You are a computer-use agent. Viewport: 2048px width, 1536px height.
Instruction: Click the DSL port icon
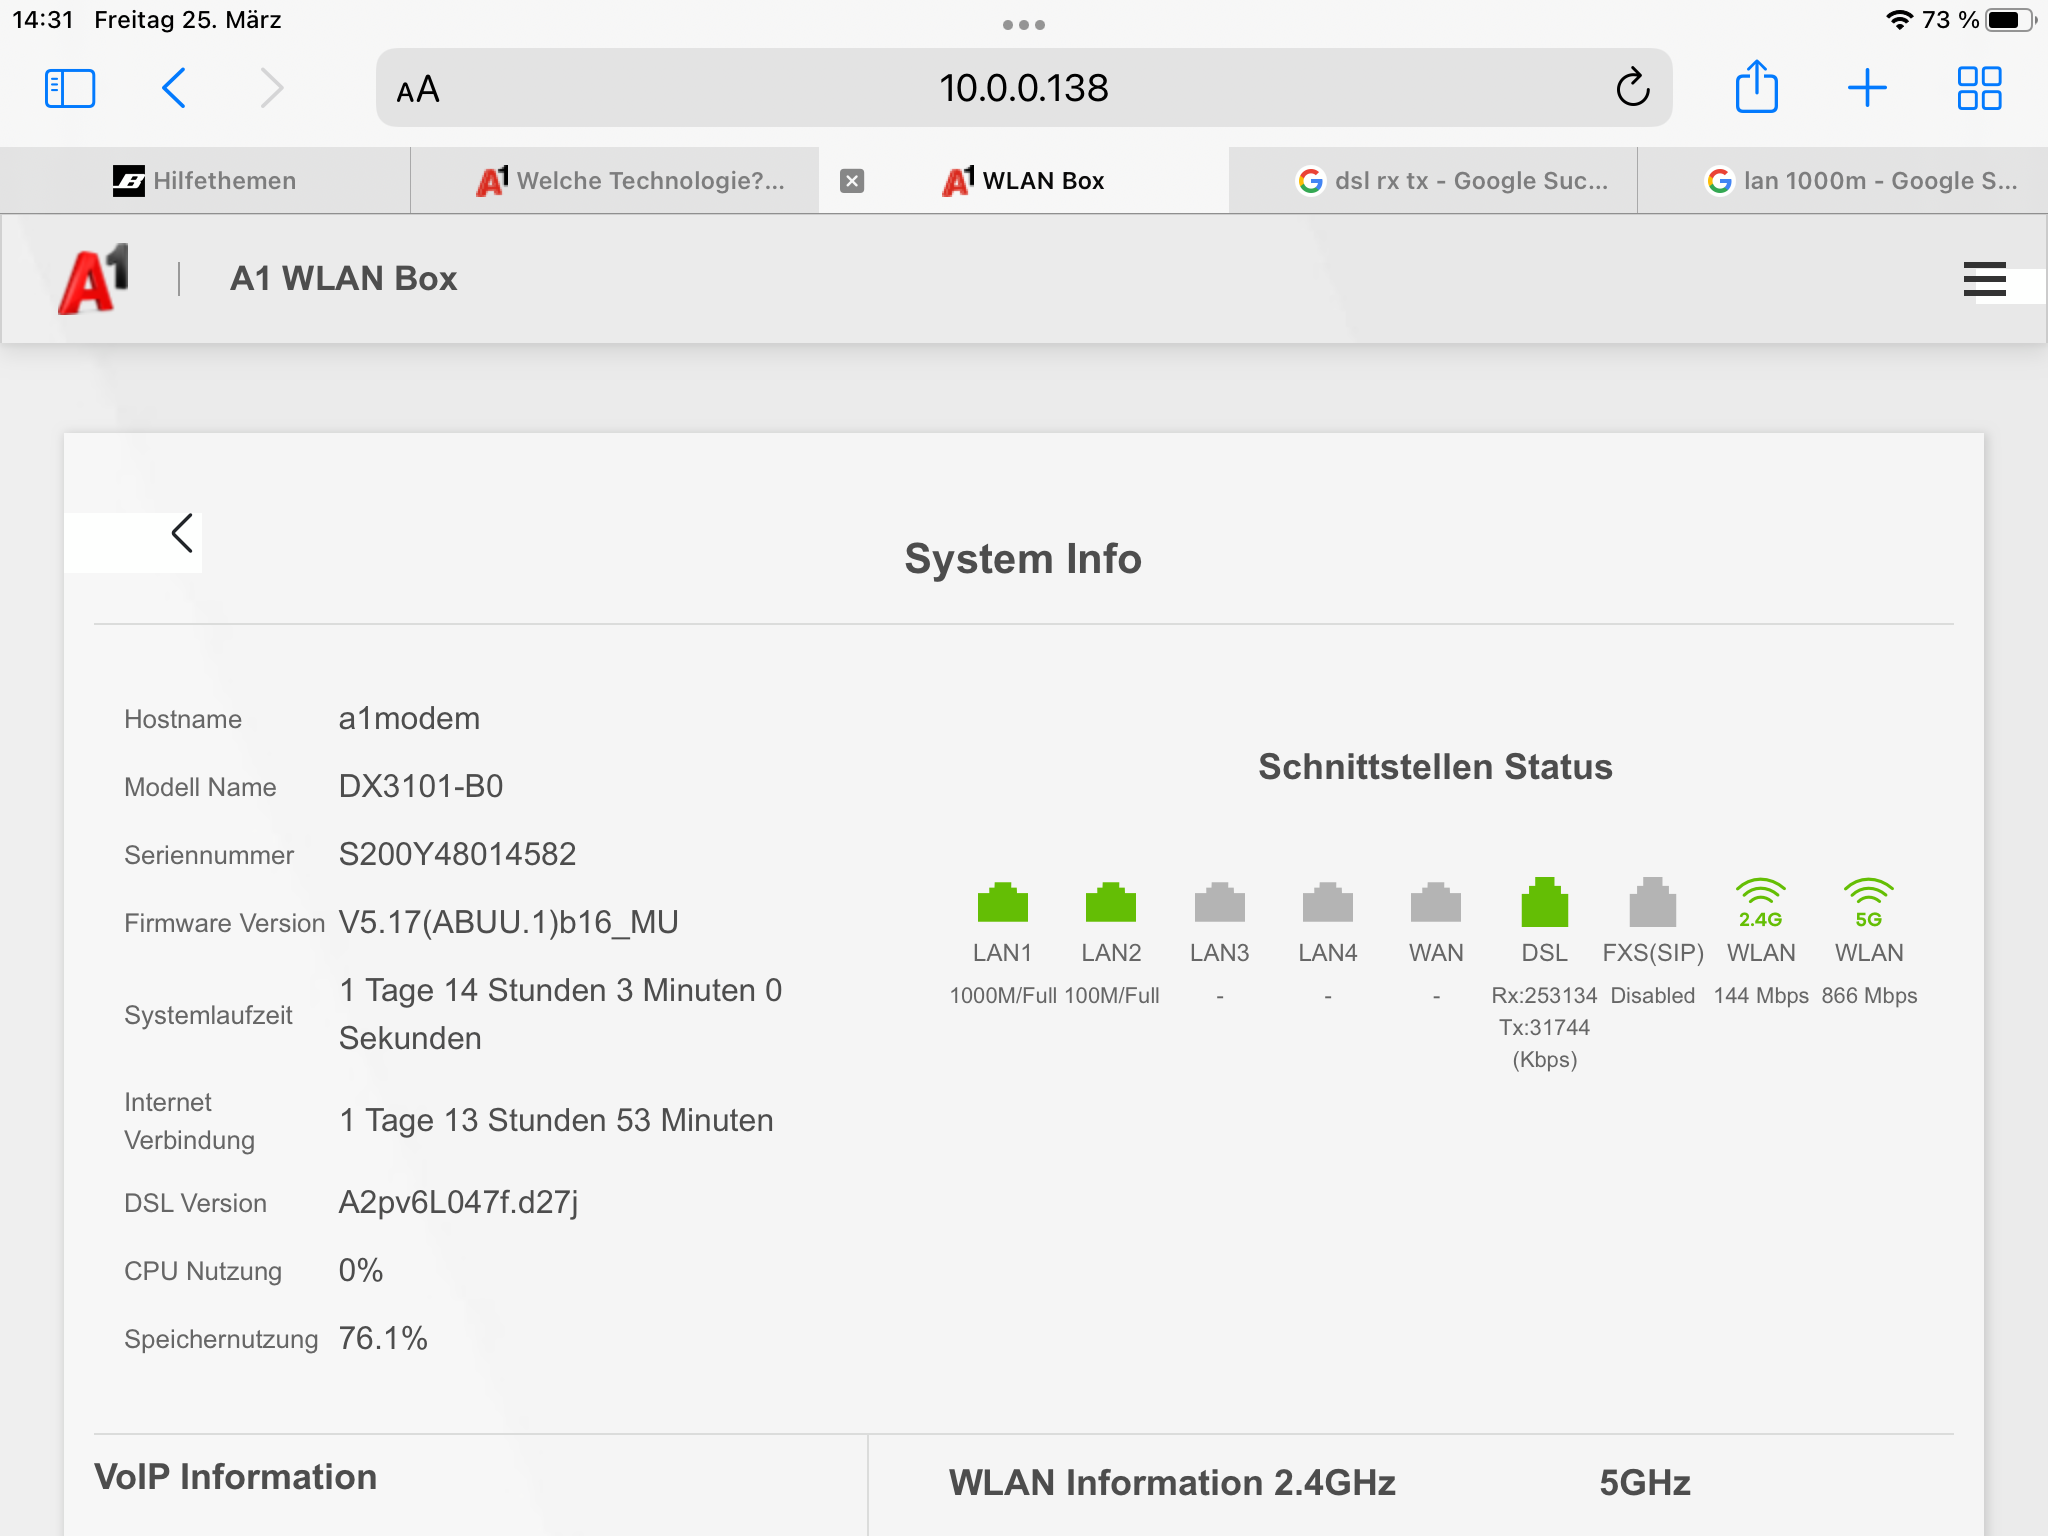coord(1544,902)
